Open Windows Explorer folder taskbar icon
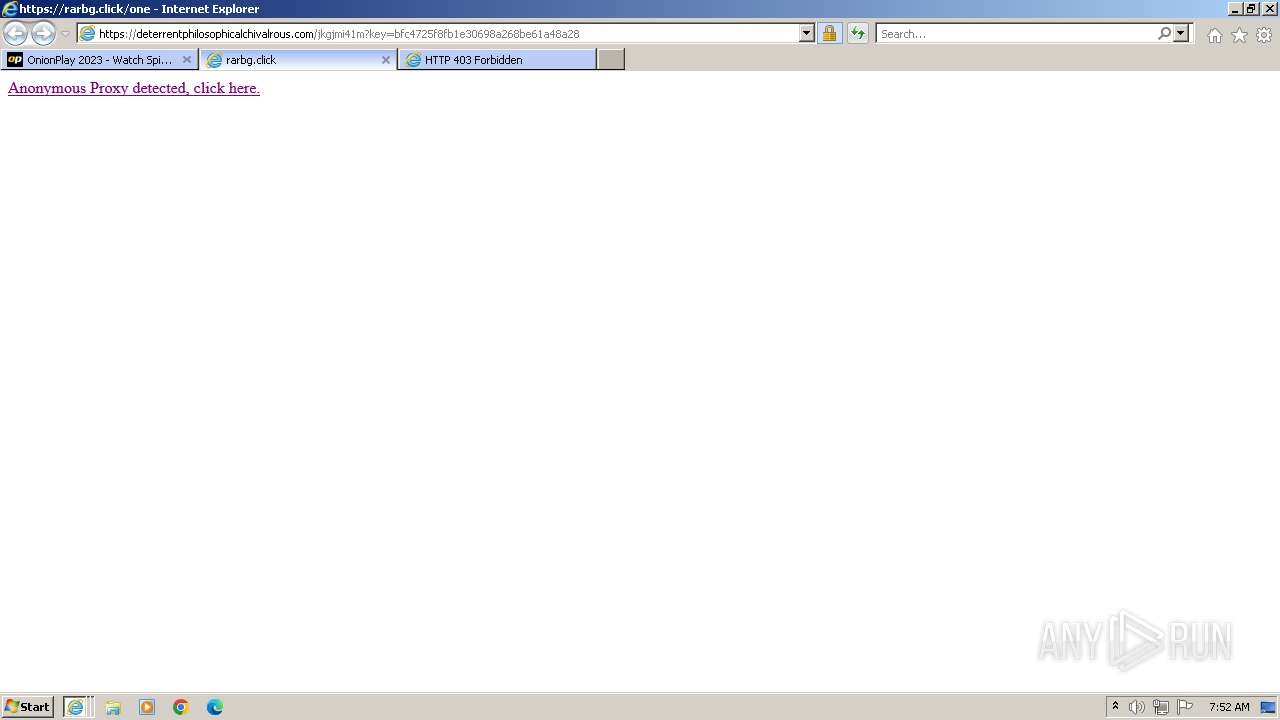This screenshot has height=720, width=1280. pyautogui.click(x=113, y=707)
